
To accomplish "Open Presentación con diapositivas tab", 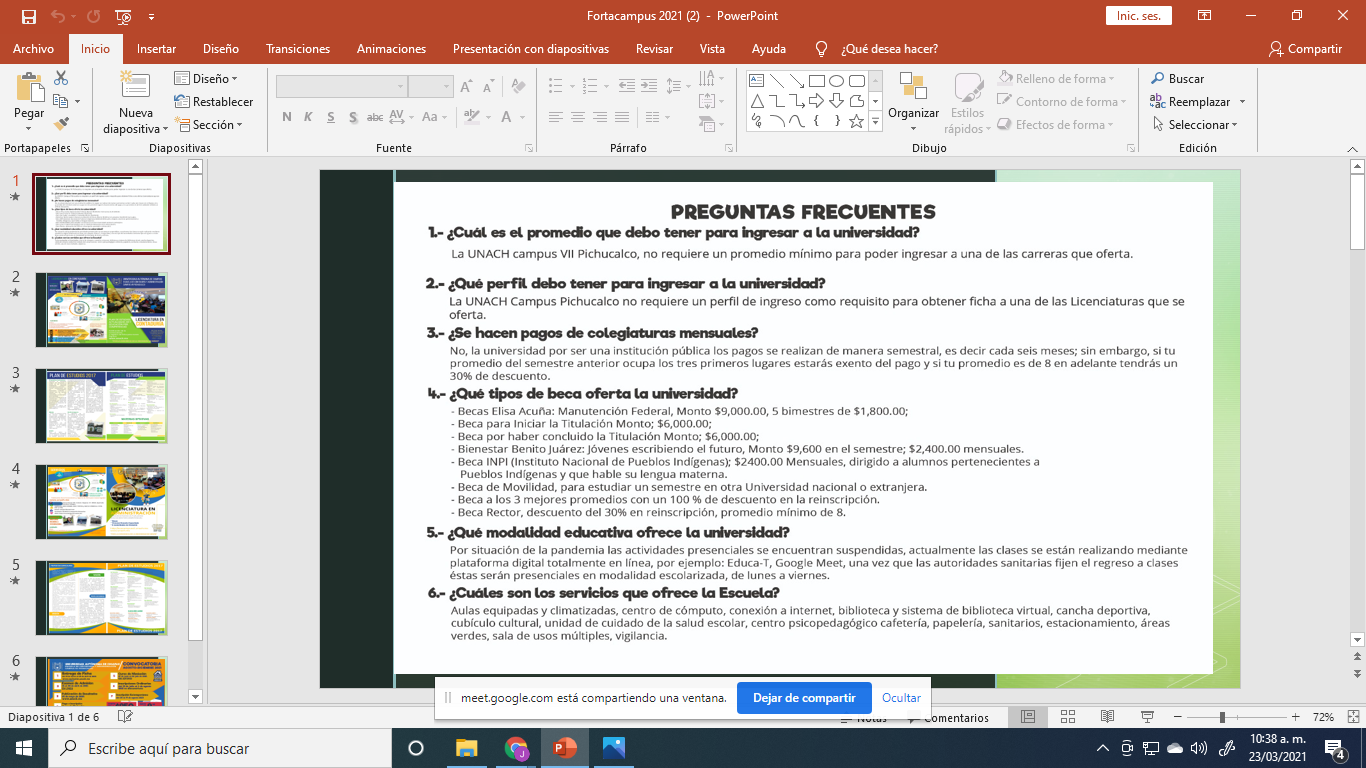I will pos(531,49).
